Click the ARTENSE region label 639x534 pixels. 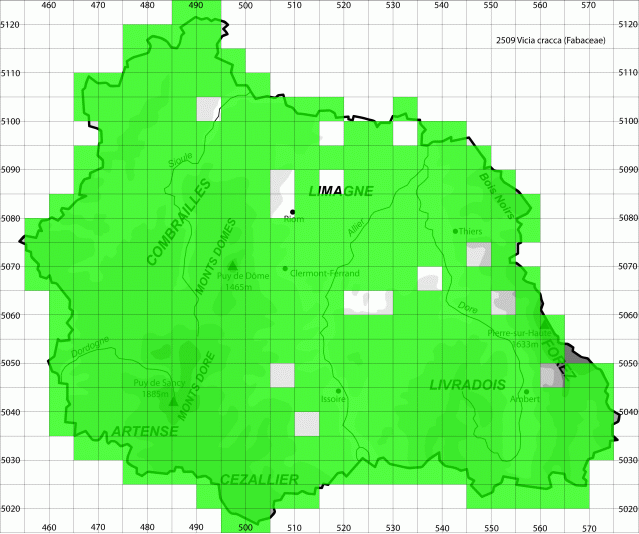coord(145,431)
